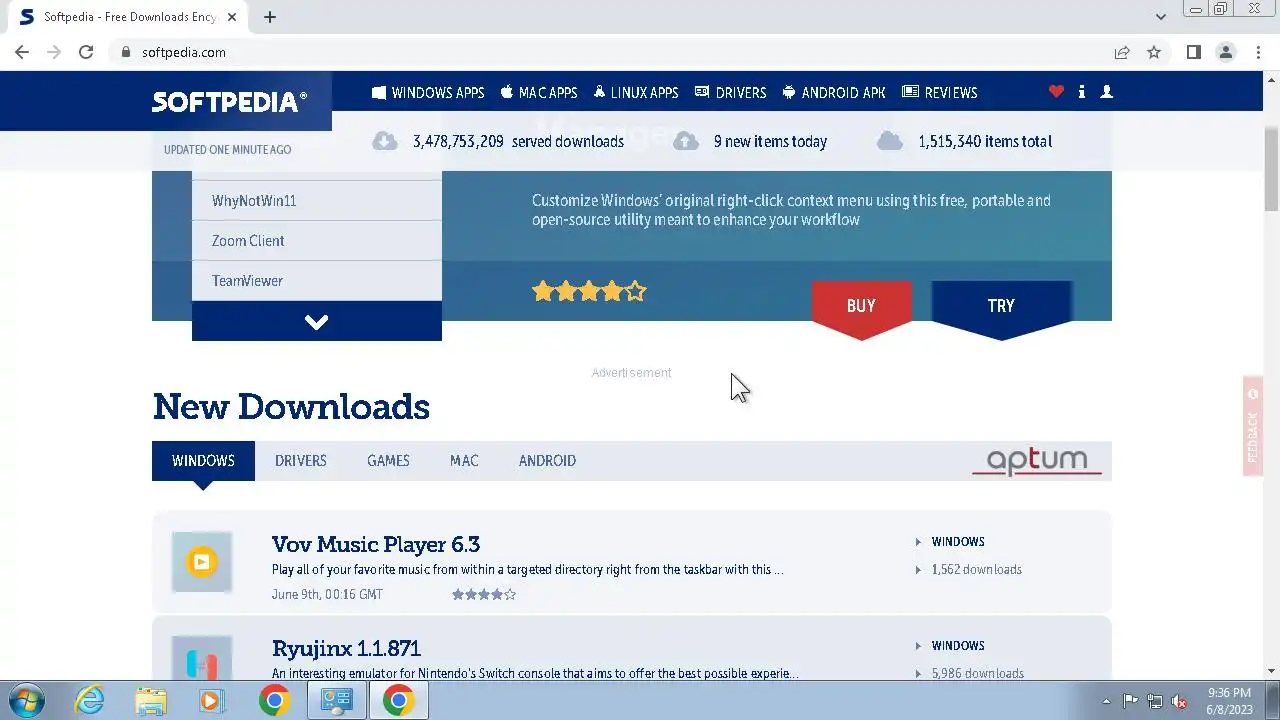The image size is (1280, 720).
Task: Click the aptum advertisement logo
Action: coord(1037,461)
